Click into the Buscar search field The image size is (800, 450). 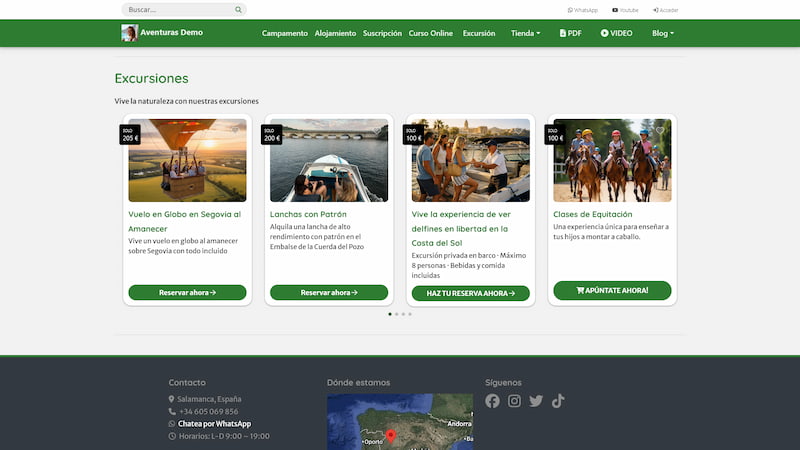click(x=180, y=10)
